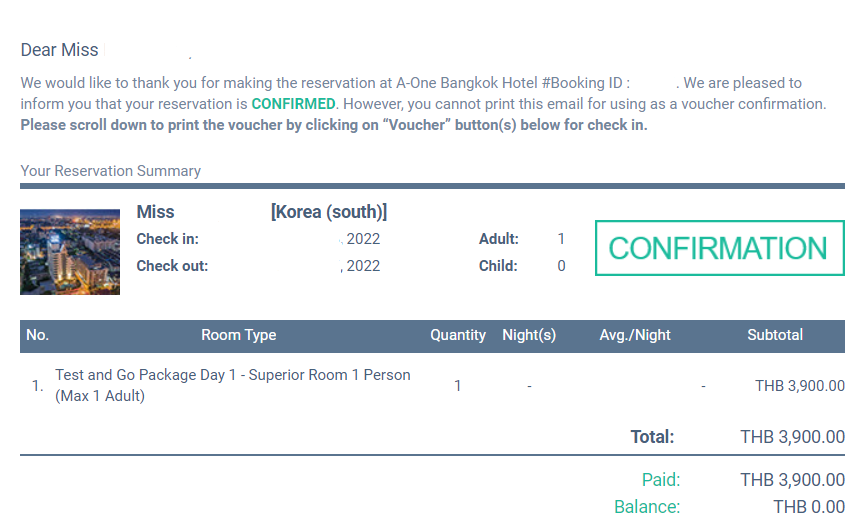Click the Check in: label
Image resolution: width=864 pixels, height=529 pixels.
(168, 239)
